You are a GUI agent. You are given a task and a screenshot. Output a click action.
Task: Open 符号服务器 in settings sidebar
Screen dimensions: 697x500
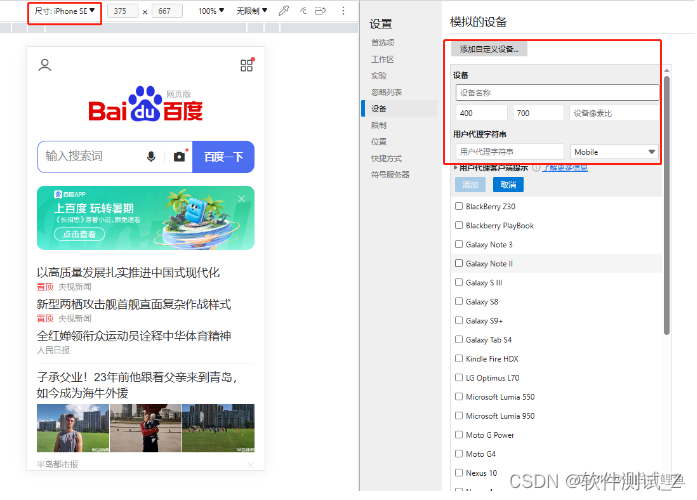point(390,175)
